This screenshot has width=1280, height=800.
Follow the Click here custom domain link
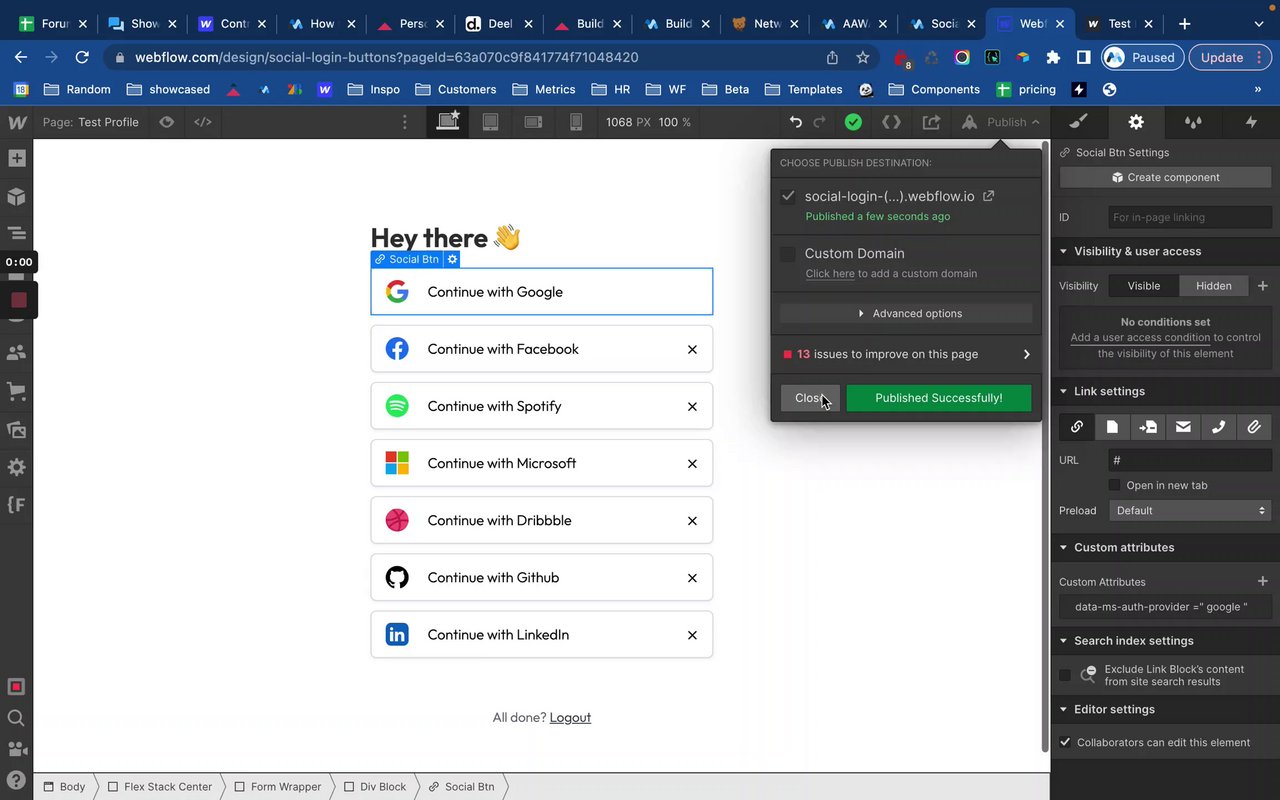830,274
